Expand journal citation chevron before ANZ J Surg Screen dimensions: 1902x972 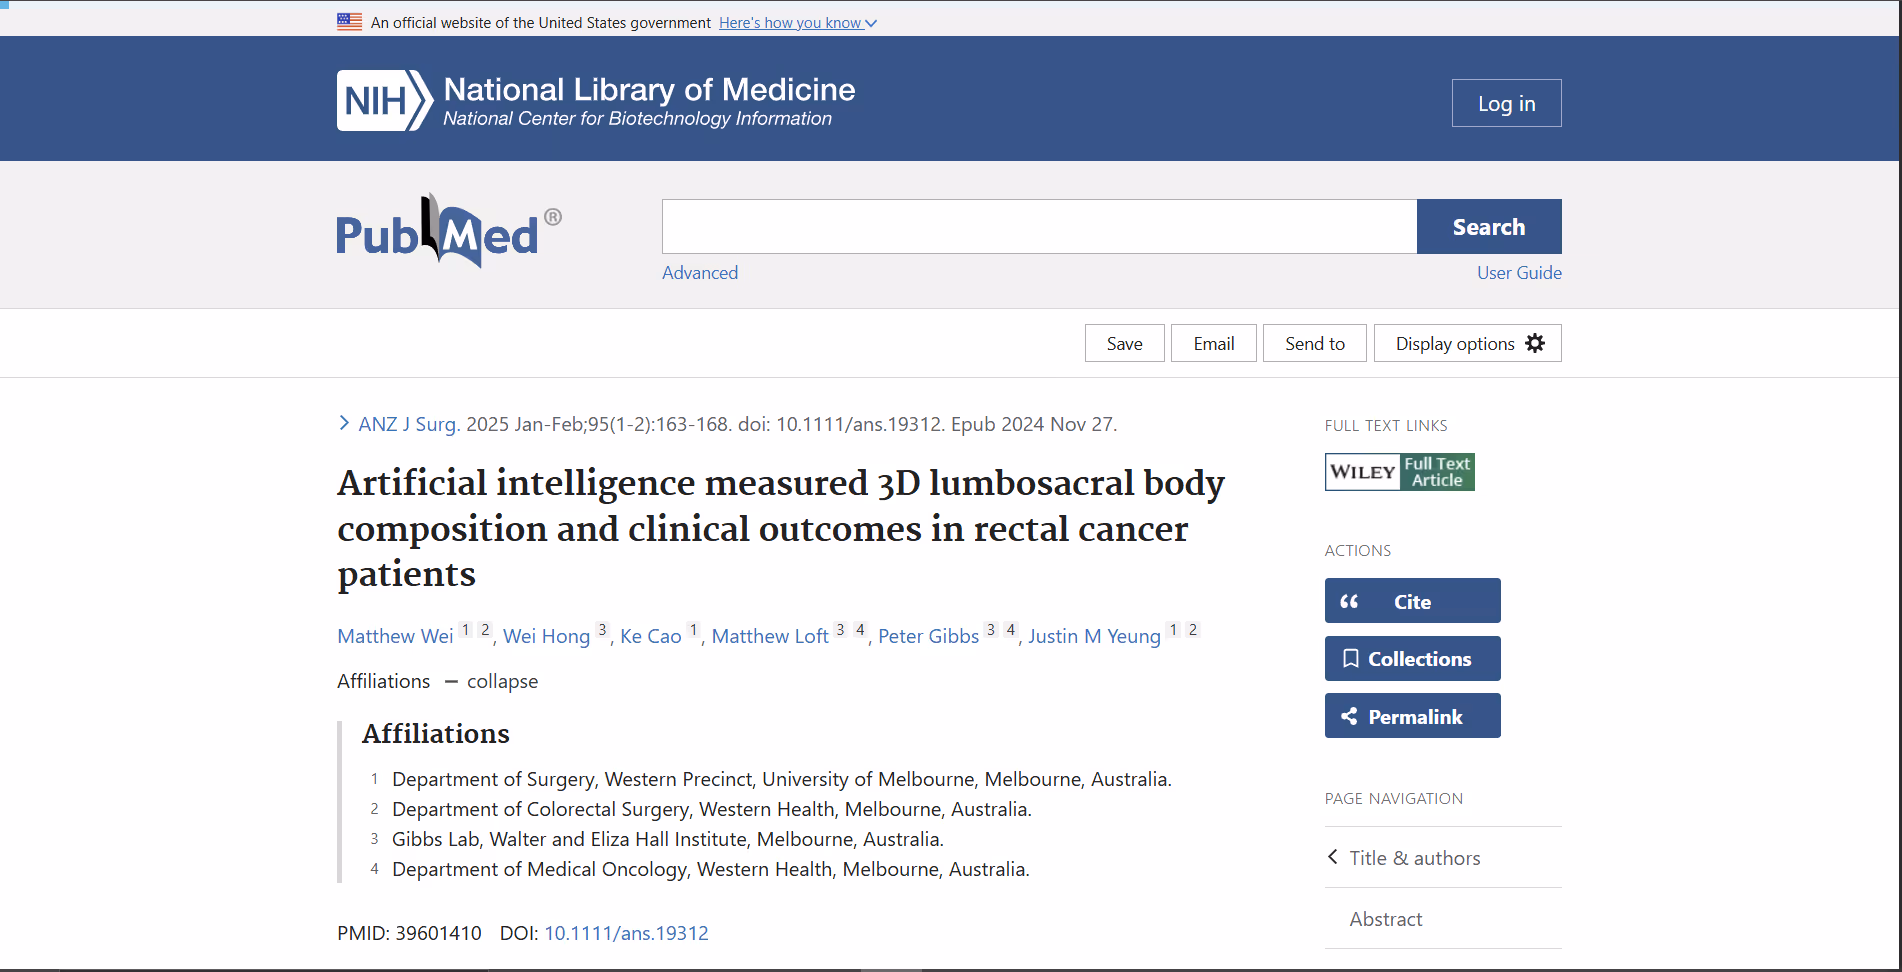(x=344, y=423)
